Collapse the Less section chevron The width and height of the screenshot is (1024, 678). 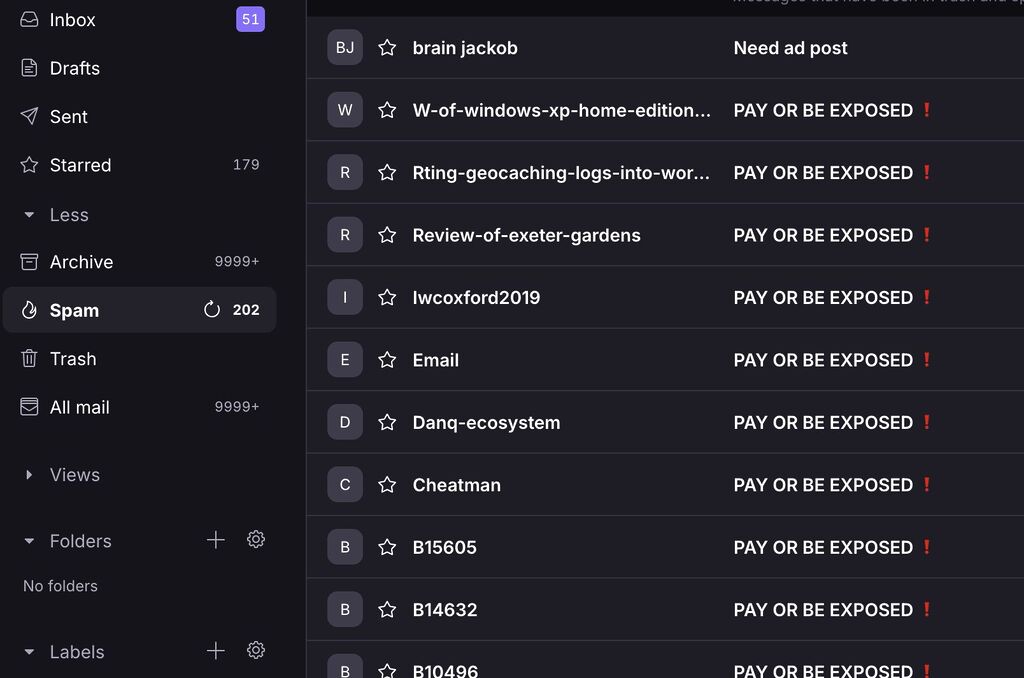(x=29, y=214)
